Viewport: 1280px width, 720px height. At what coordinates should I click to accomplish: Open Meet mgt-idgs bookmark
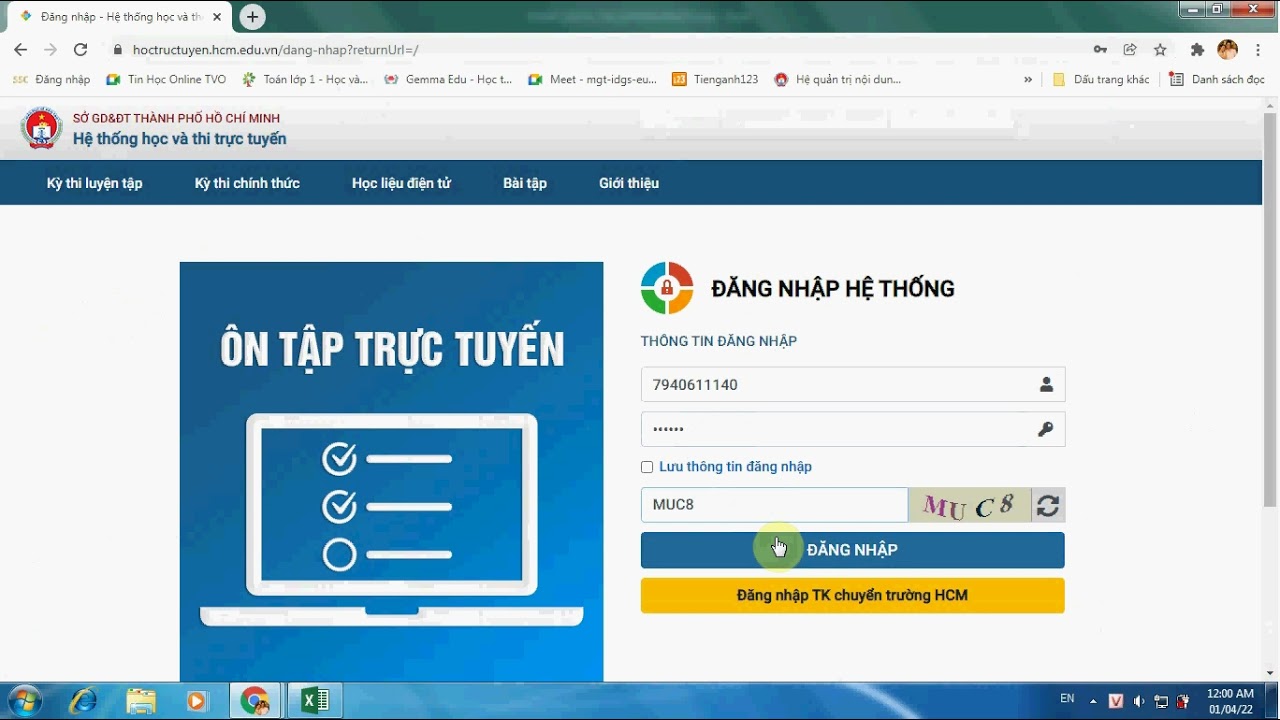pyautogui.click(x=593, y=79)
